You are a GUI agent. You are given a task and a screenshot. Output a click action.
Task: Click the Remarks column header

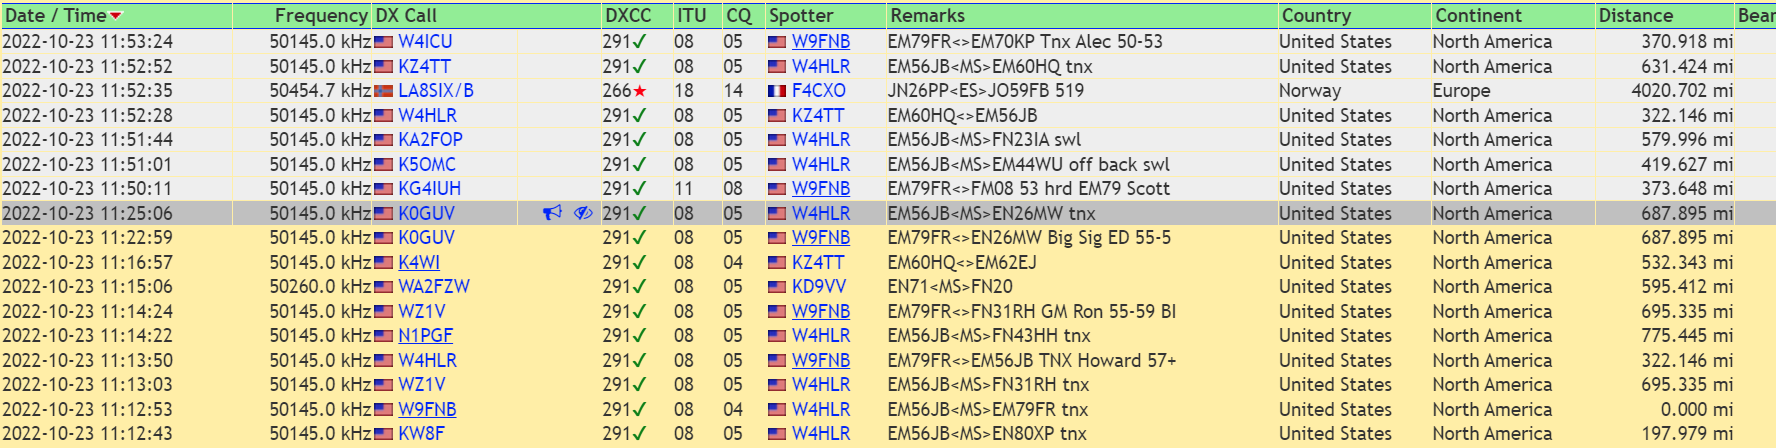[927, 16]
